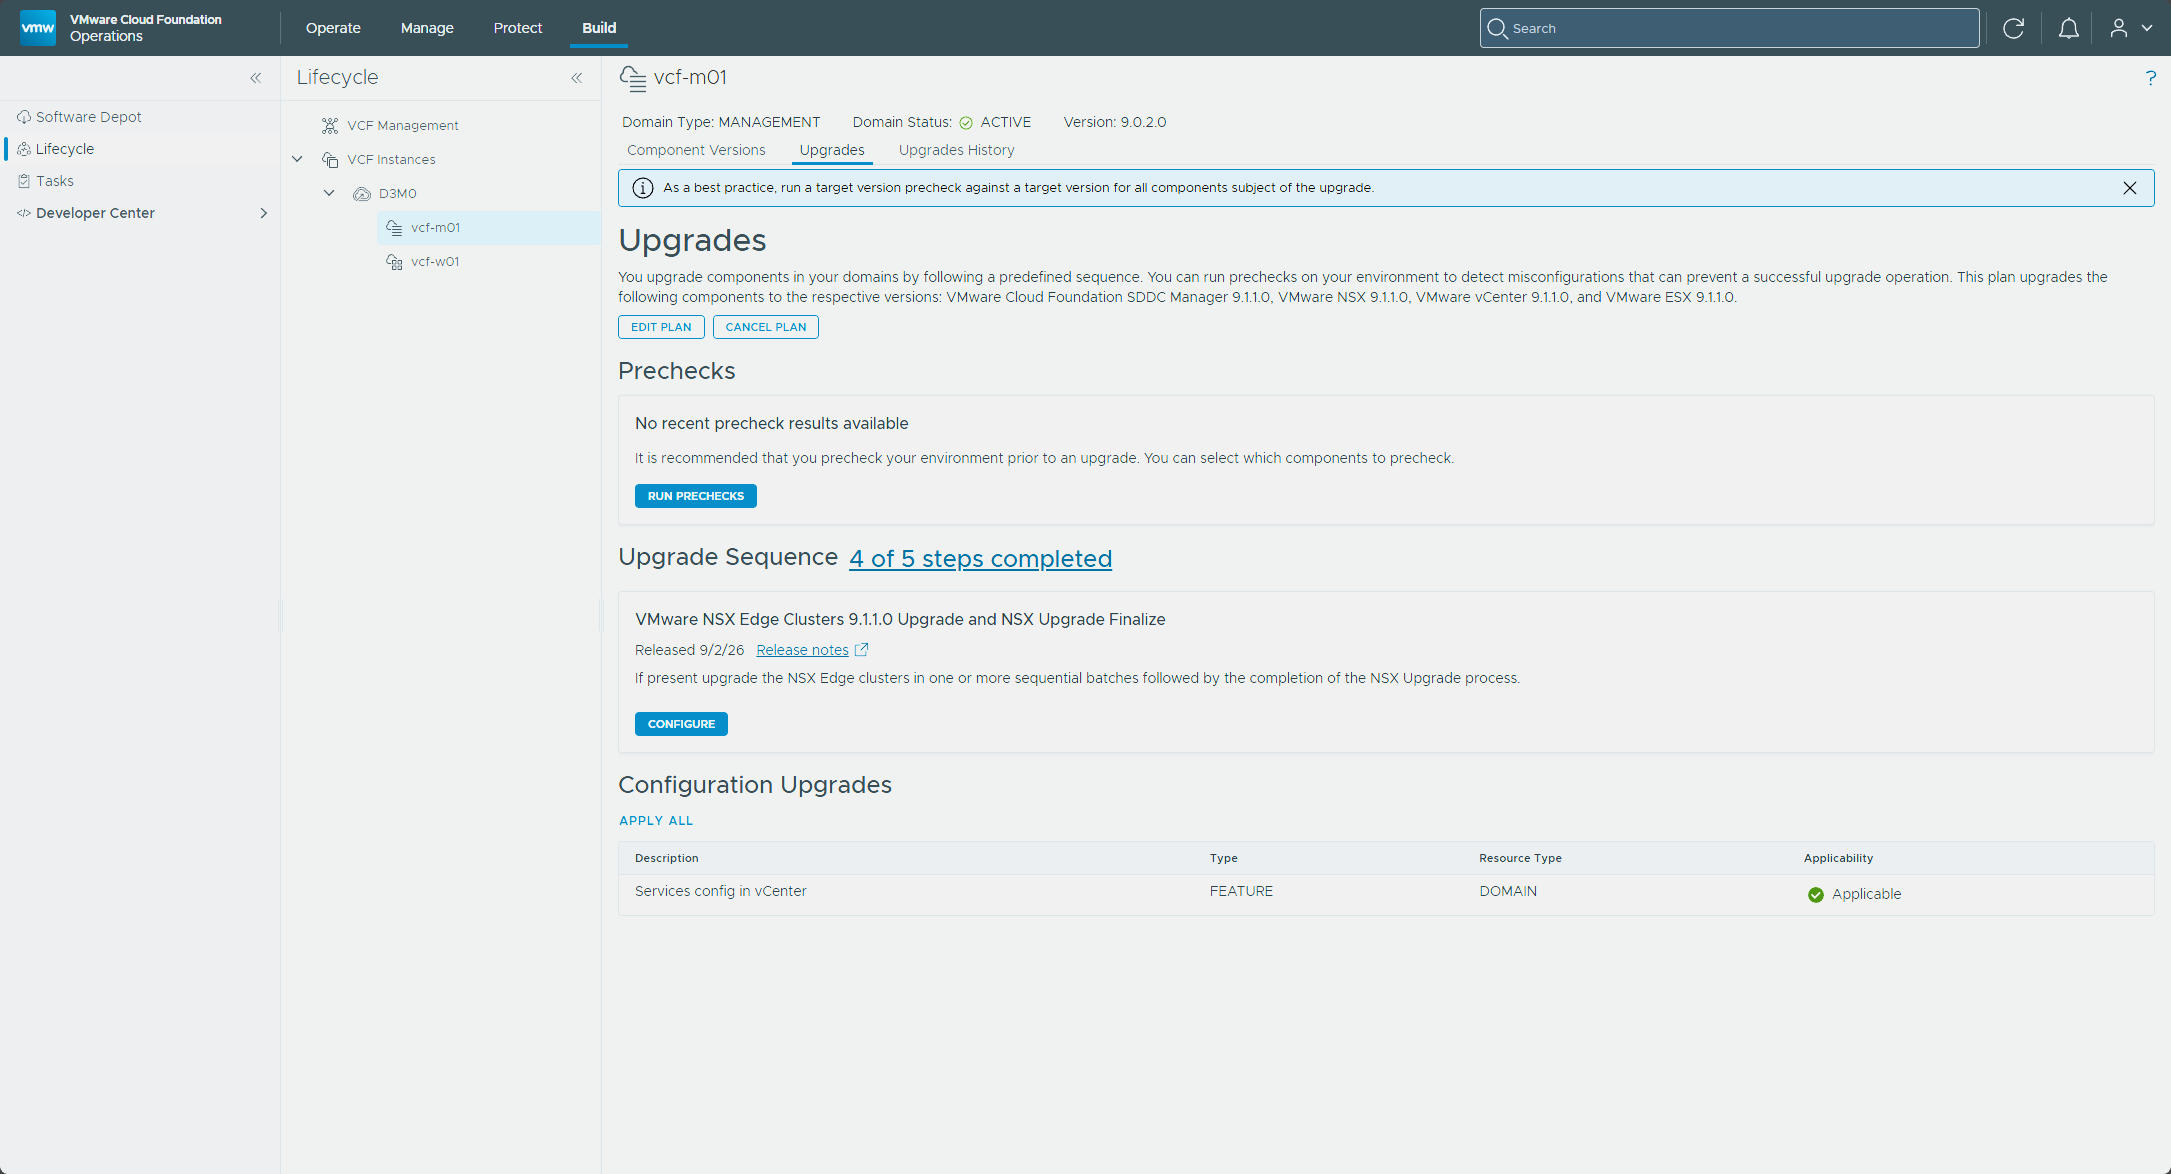Viewport: 2171px width, 1174px height.
Task: Switch to Upgrades History tab
Action: tap(956, 150)
